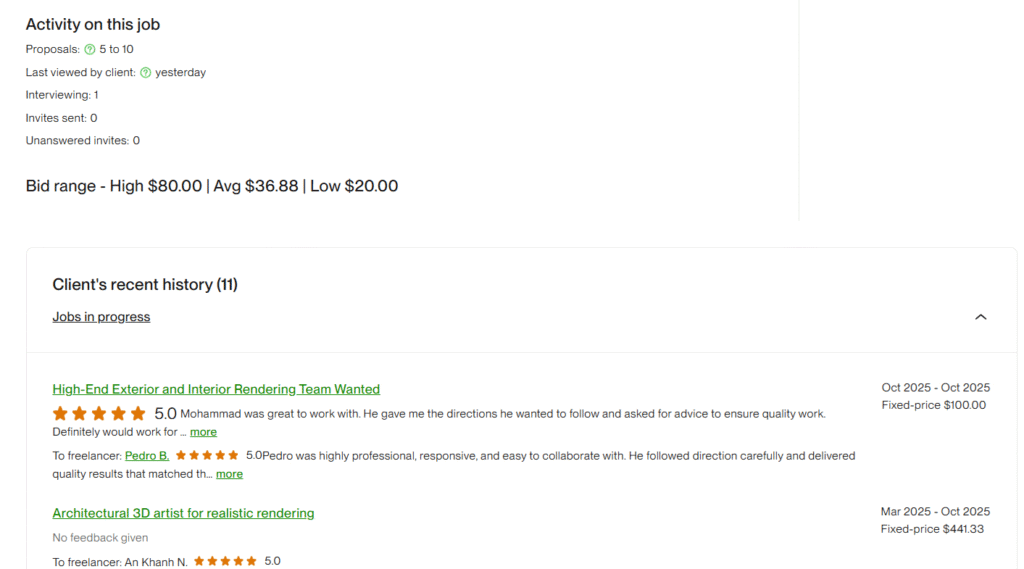Click the No feedback given text
1024x569 pixels.
coord(100,538)
